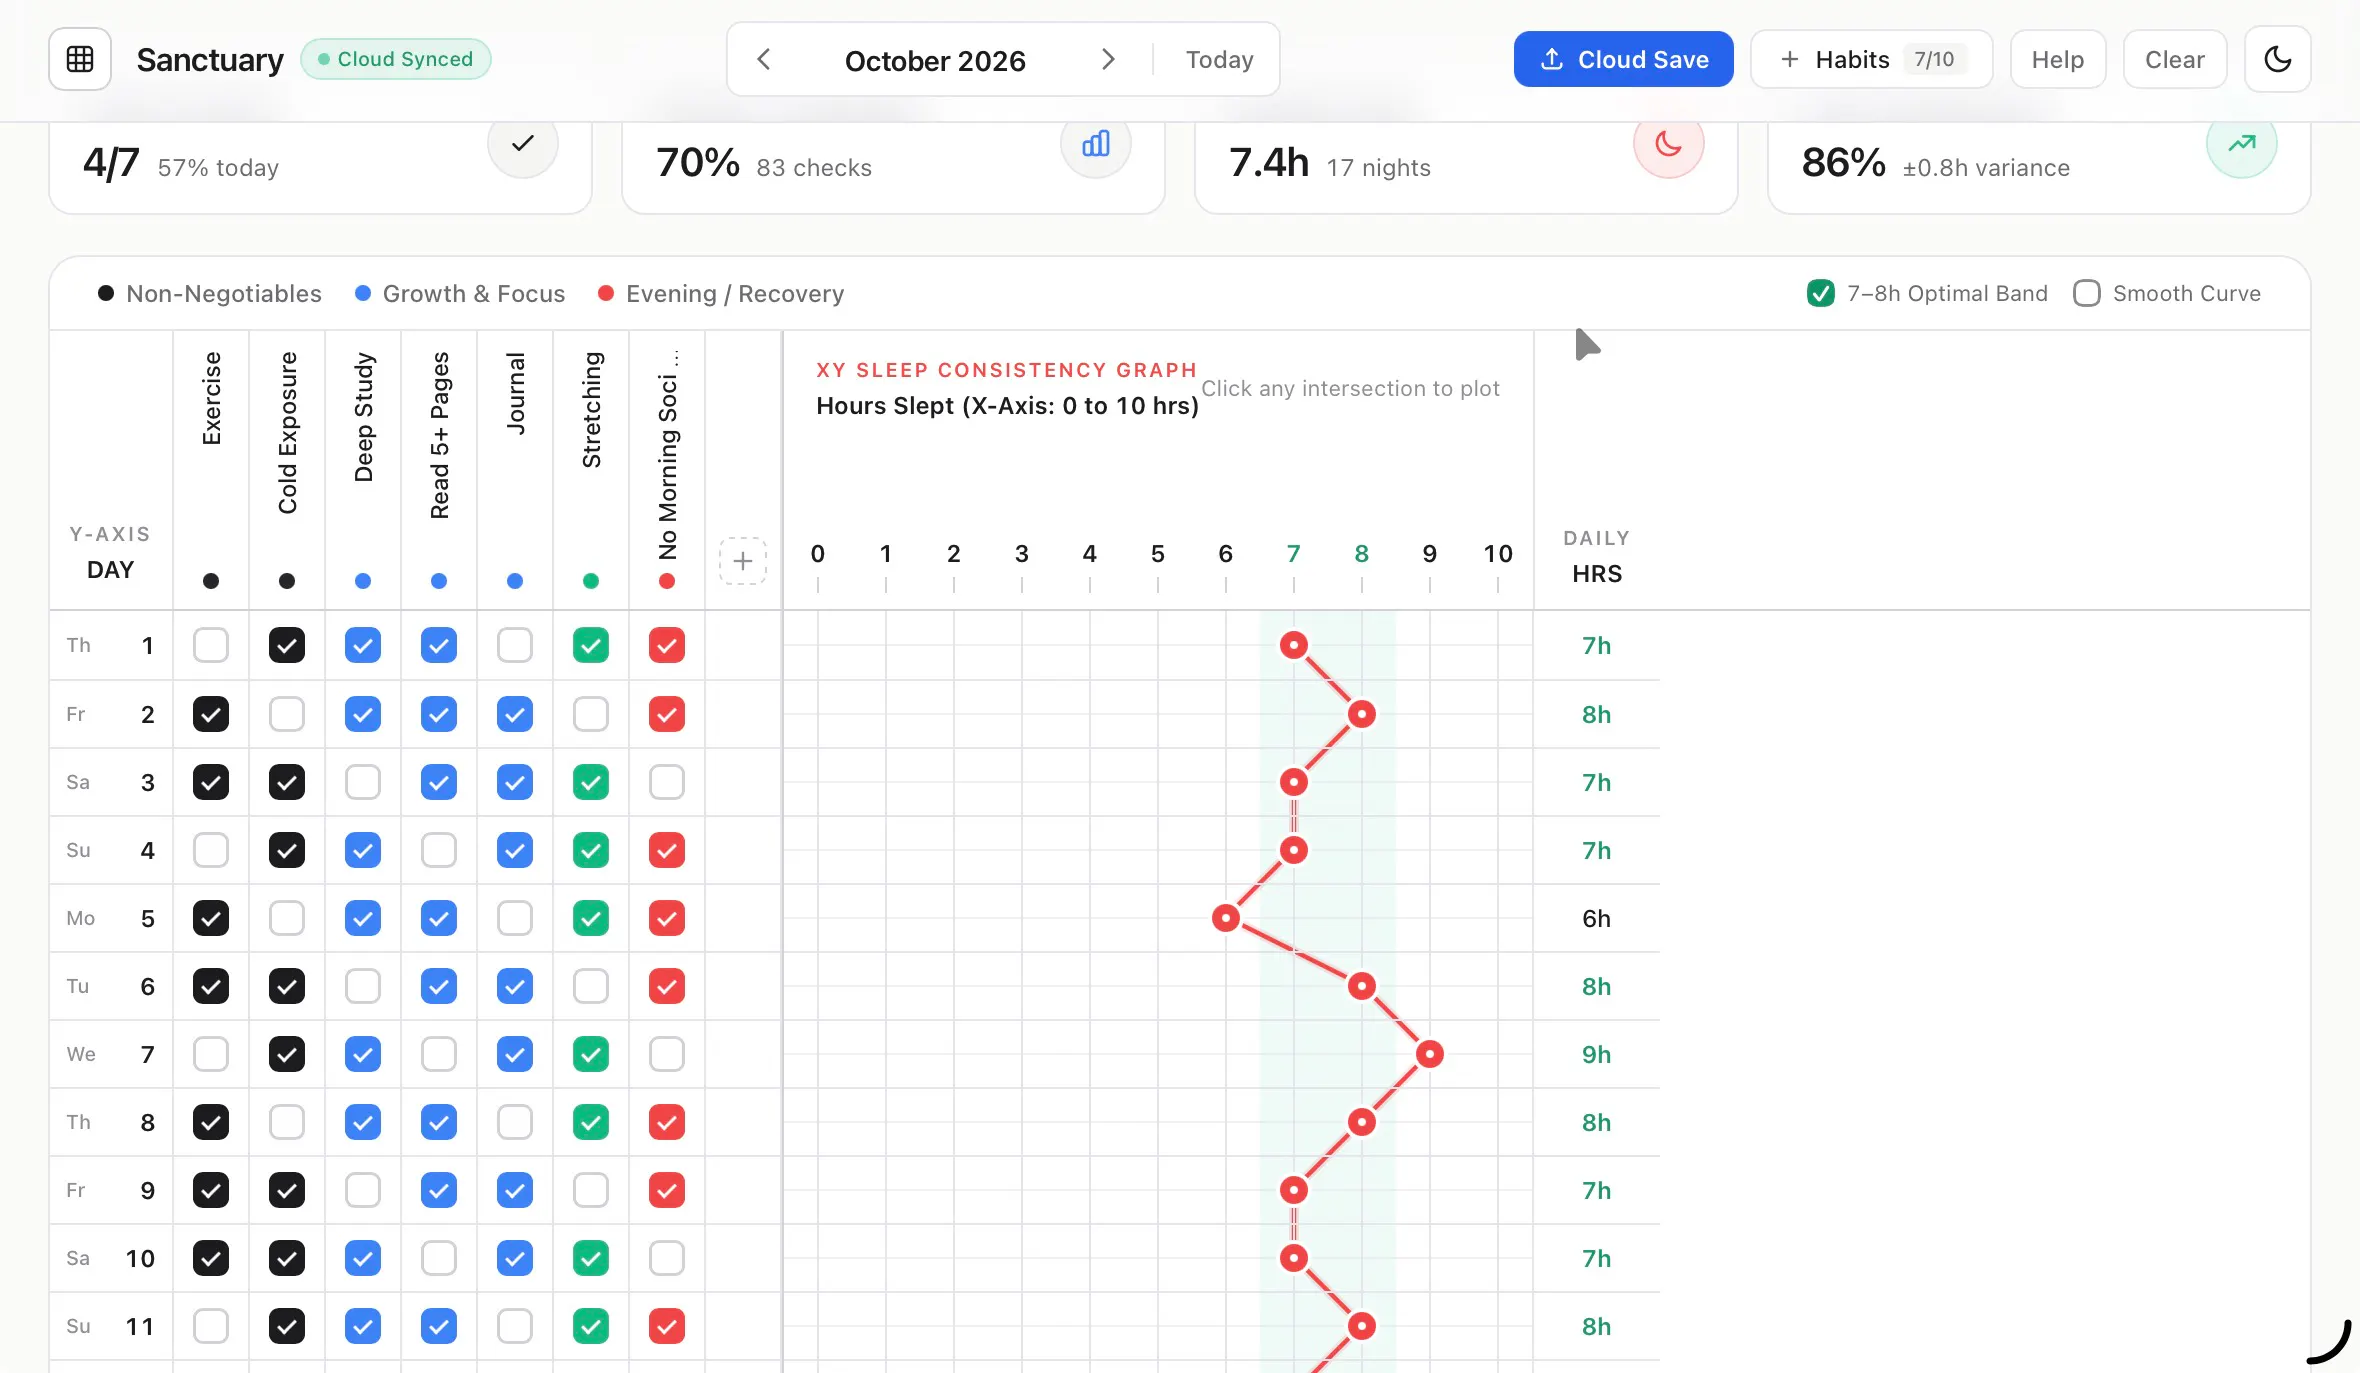Enable the Smooth Curve checkbox
Screen dimensions: 2360x1373
coord(2086,293)
